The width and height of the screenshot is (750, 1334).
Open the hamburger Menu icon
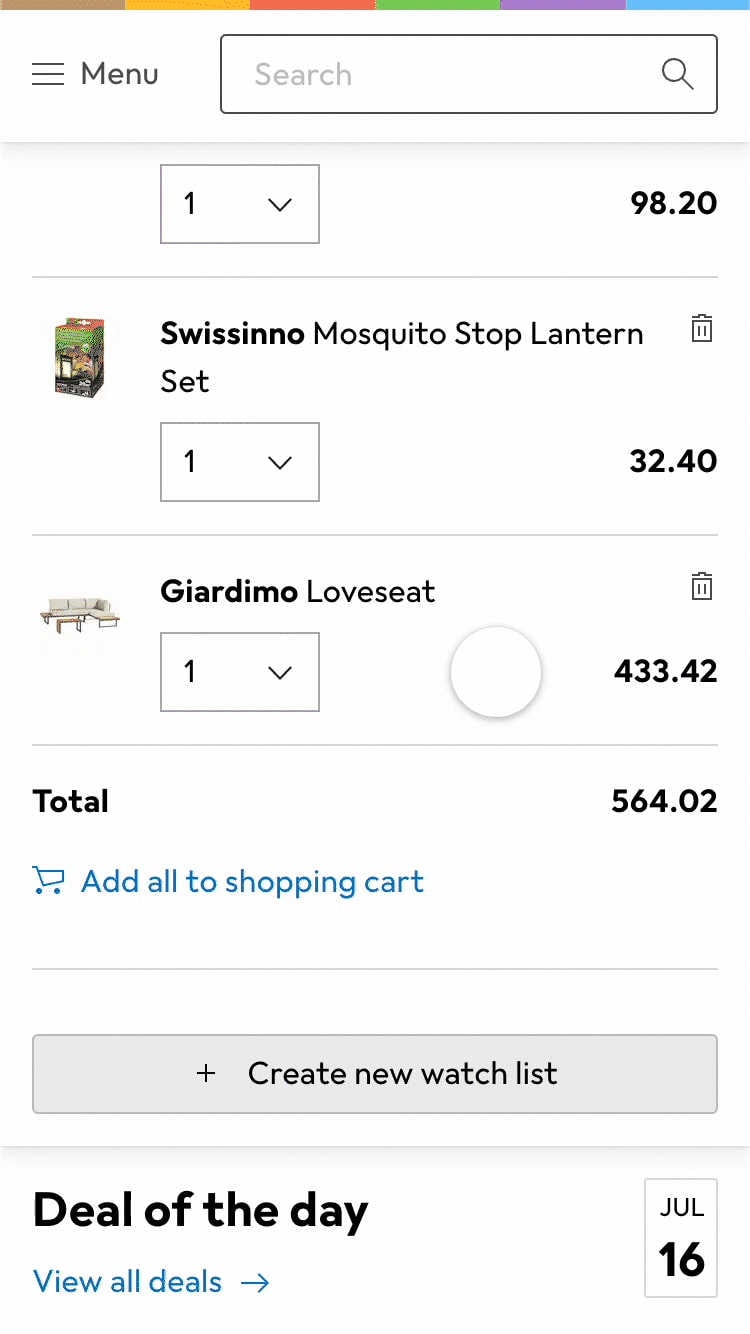pos(48,74)
